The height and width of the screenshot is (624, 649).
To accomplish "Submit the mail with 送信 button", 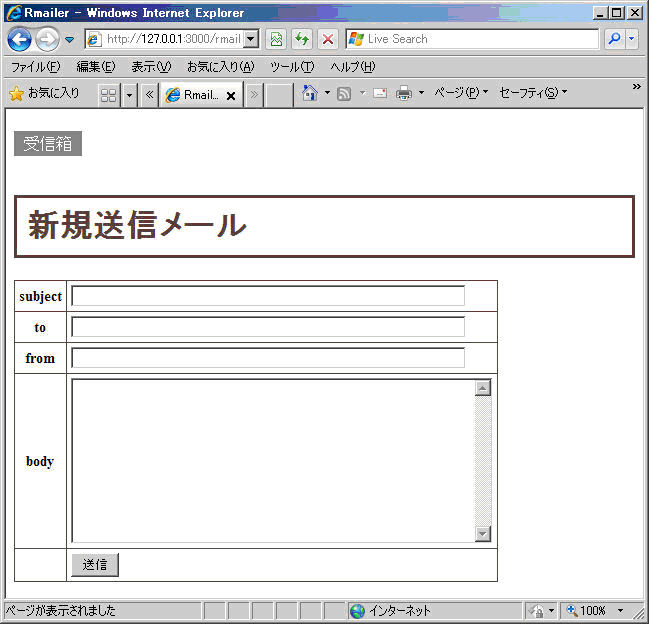I will point(95,565).
